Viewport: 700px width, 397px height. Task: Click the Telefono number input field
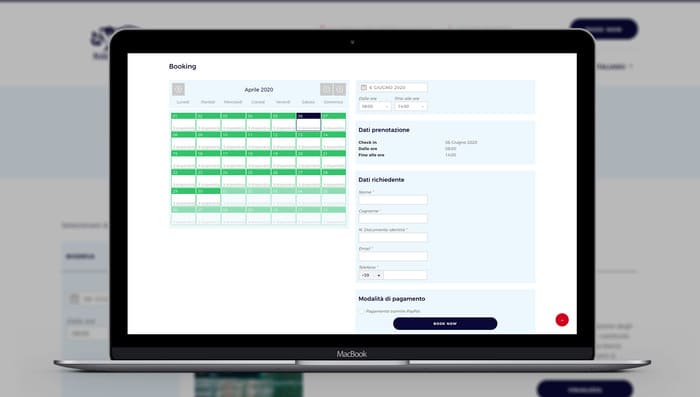coord(405,275)
